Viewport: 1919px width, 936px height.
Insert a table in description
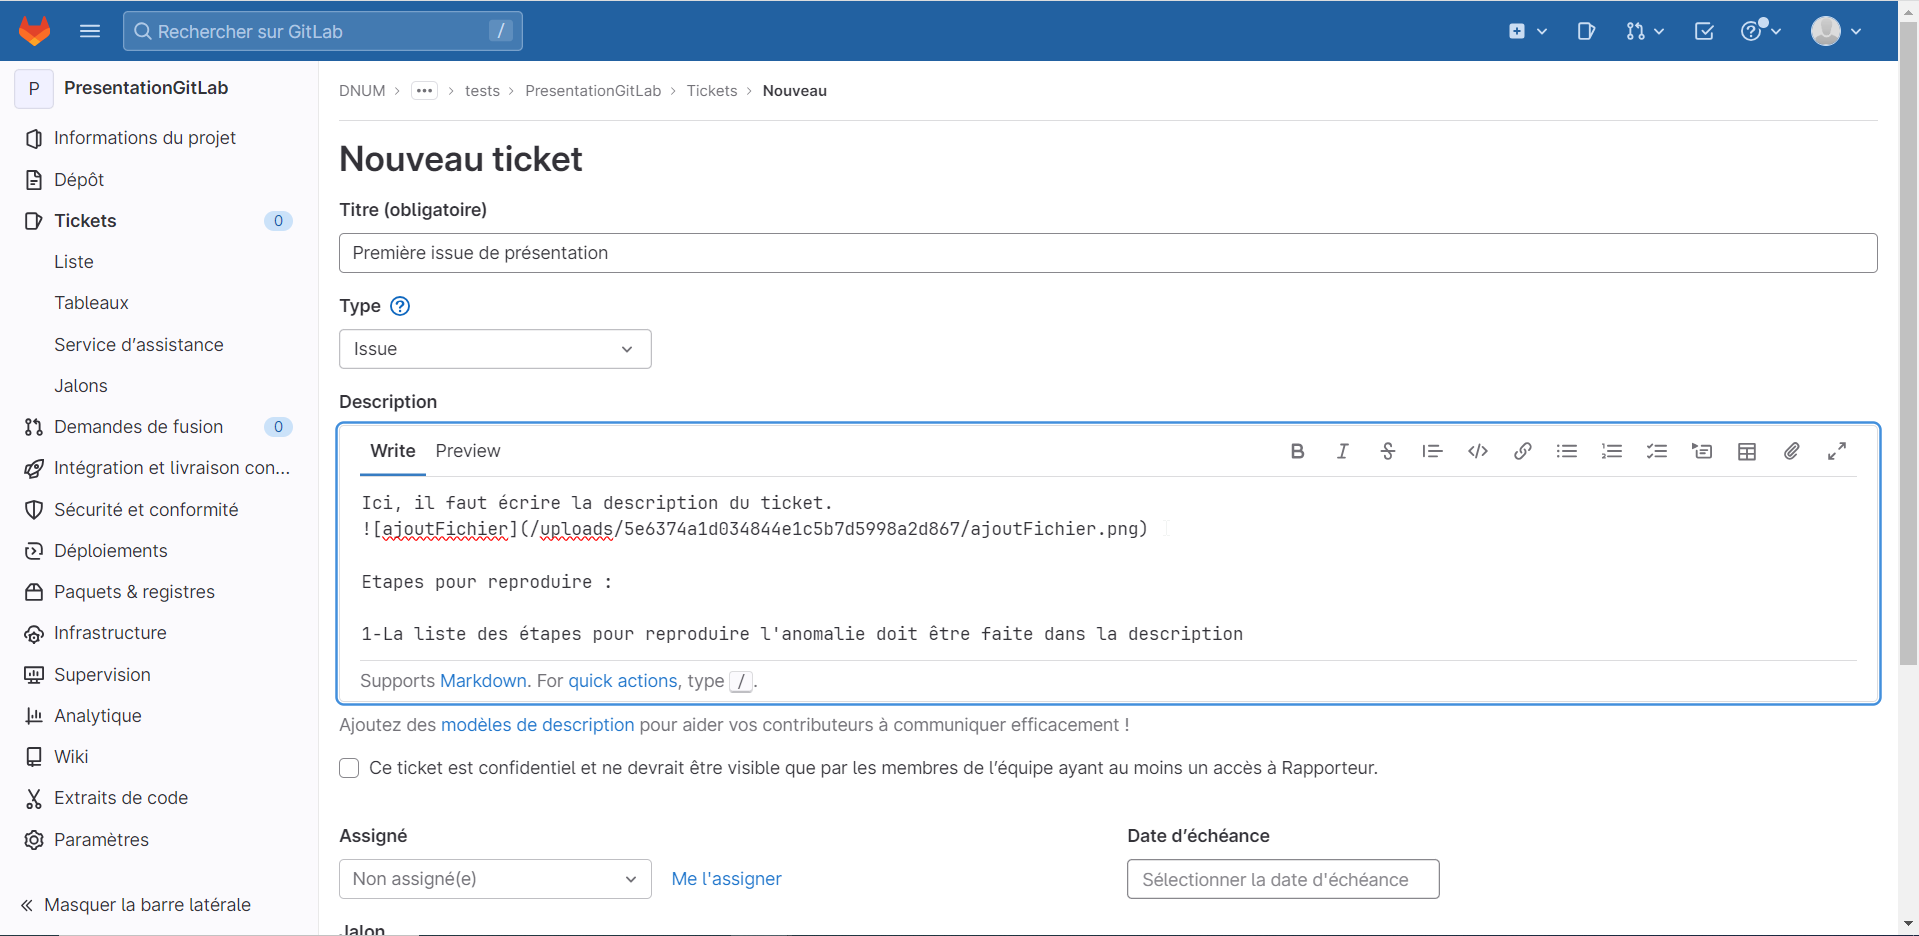point(1747,451)
